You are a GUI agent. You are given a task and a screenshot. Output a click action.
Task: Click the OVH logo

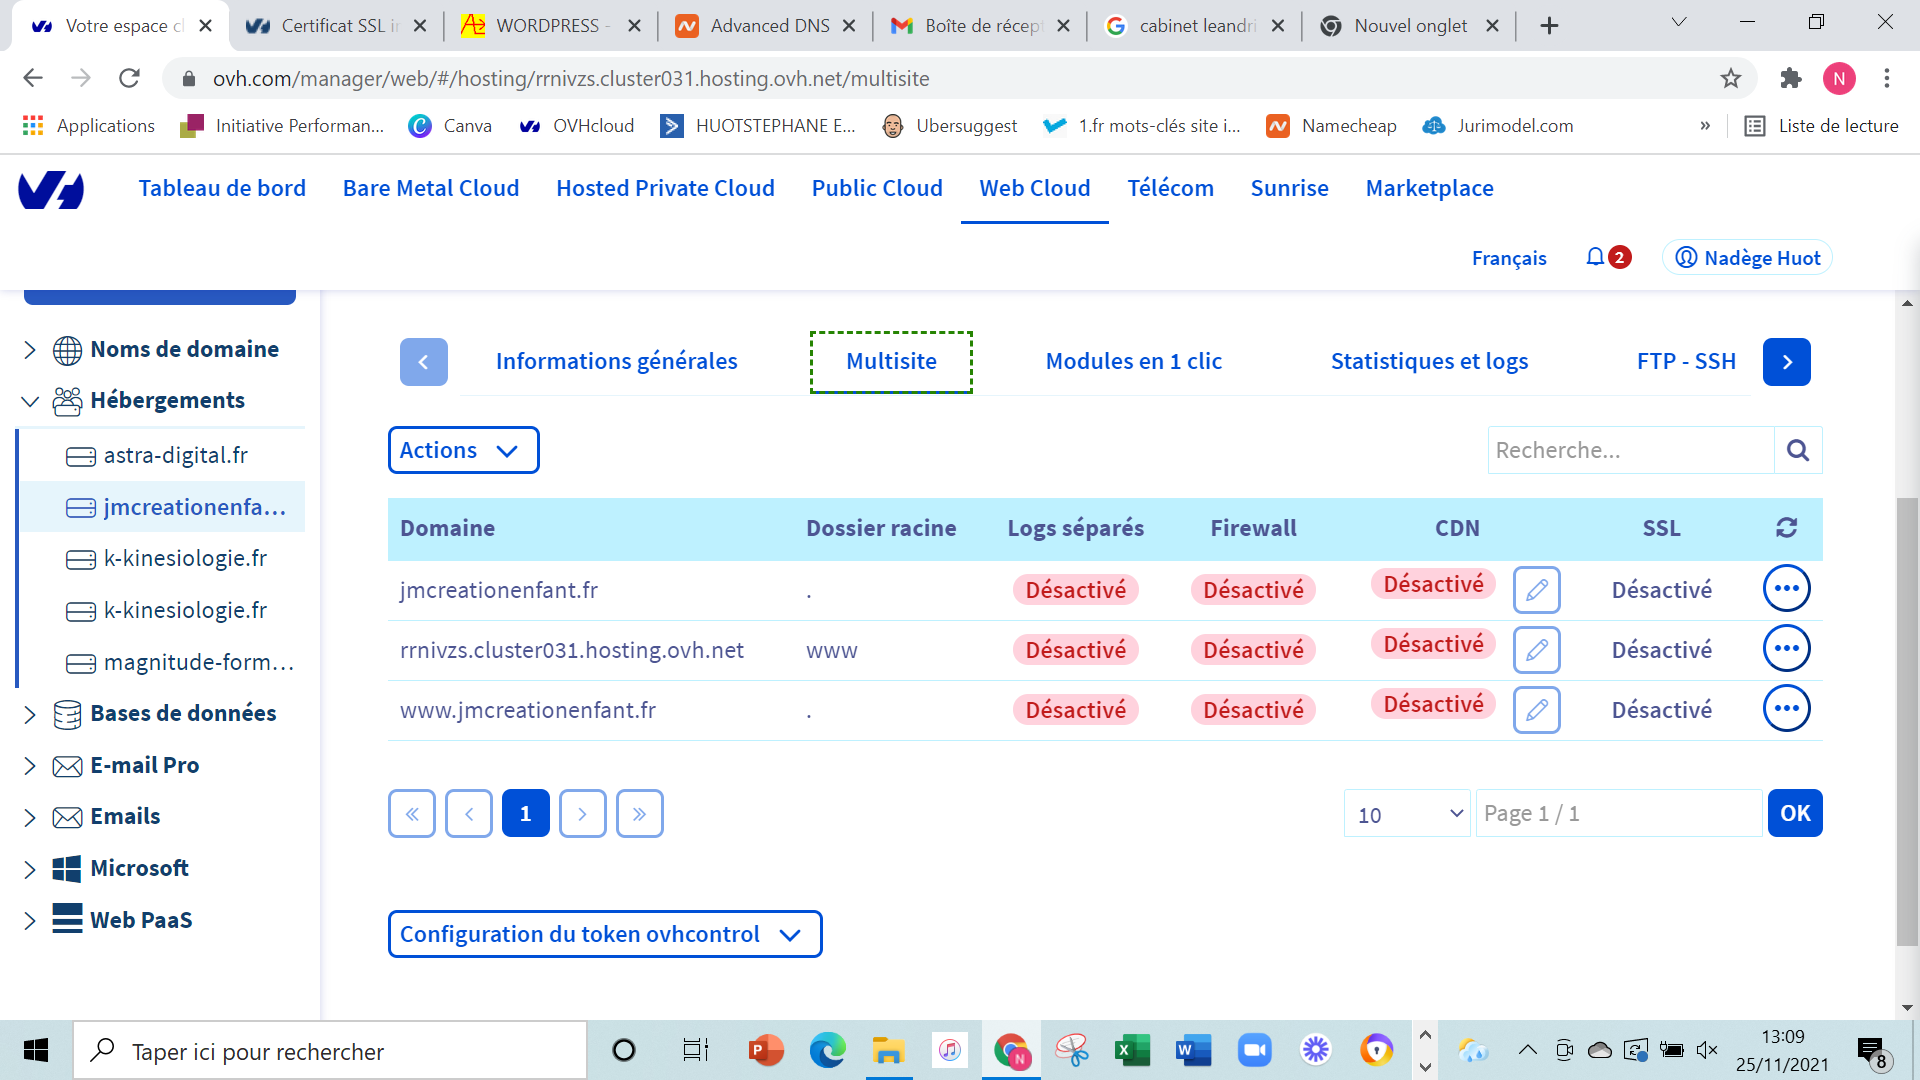pos(51,189)
